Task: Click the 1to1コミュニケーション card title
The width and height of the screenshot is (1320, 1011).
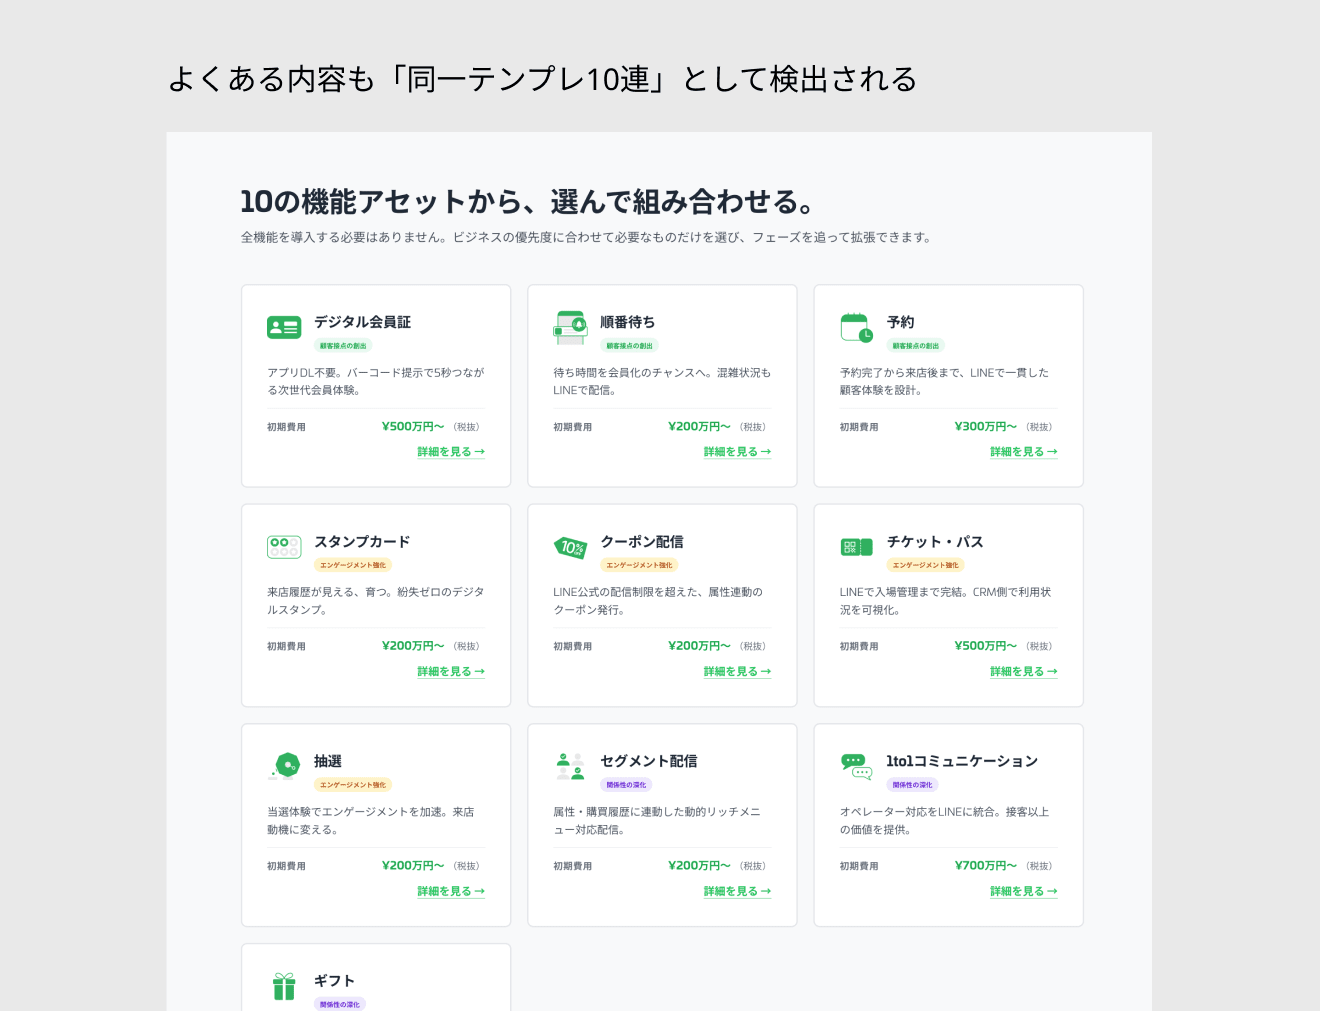Action: point(962,761)
